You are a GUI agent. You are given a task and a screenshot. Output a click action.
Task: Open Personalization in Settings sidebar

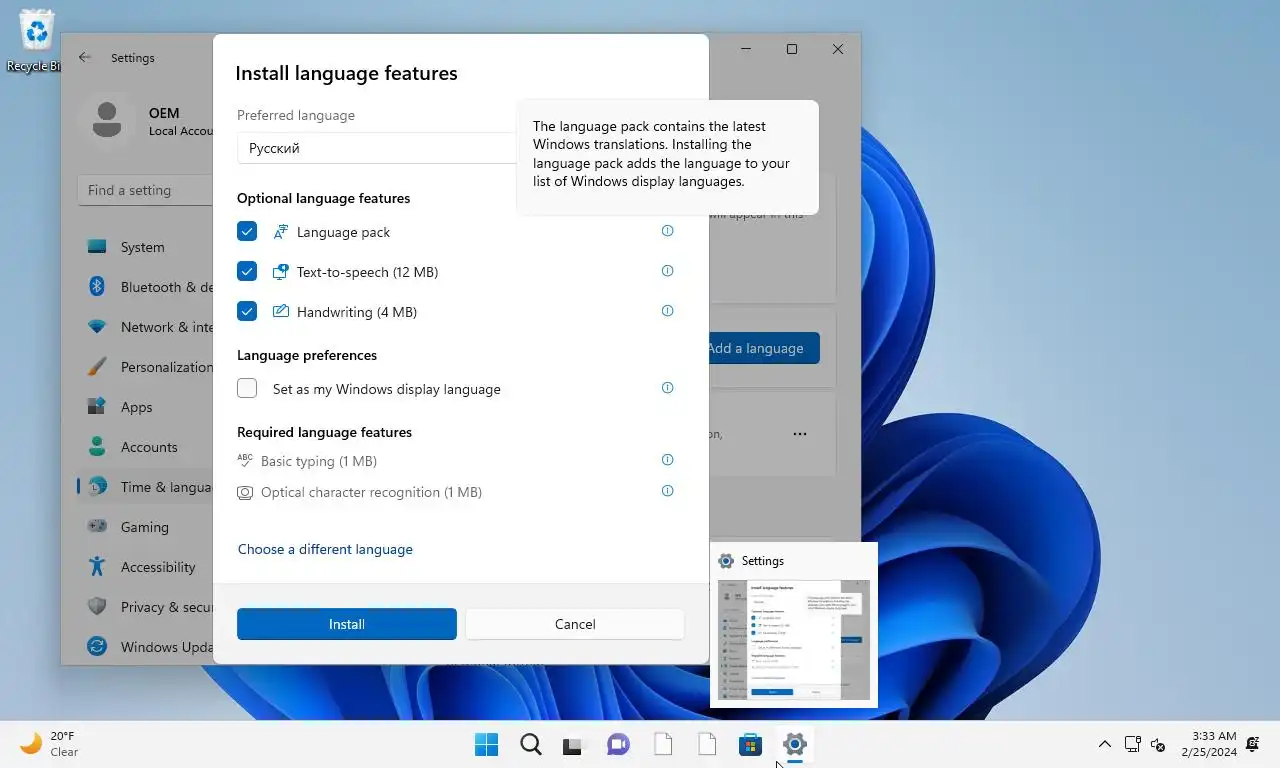[x=146, y=367]
